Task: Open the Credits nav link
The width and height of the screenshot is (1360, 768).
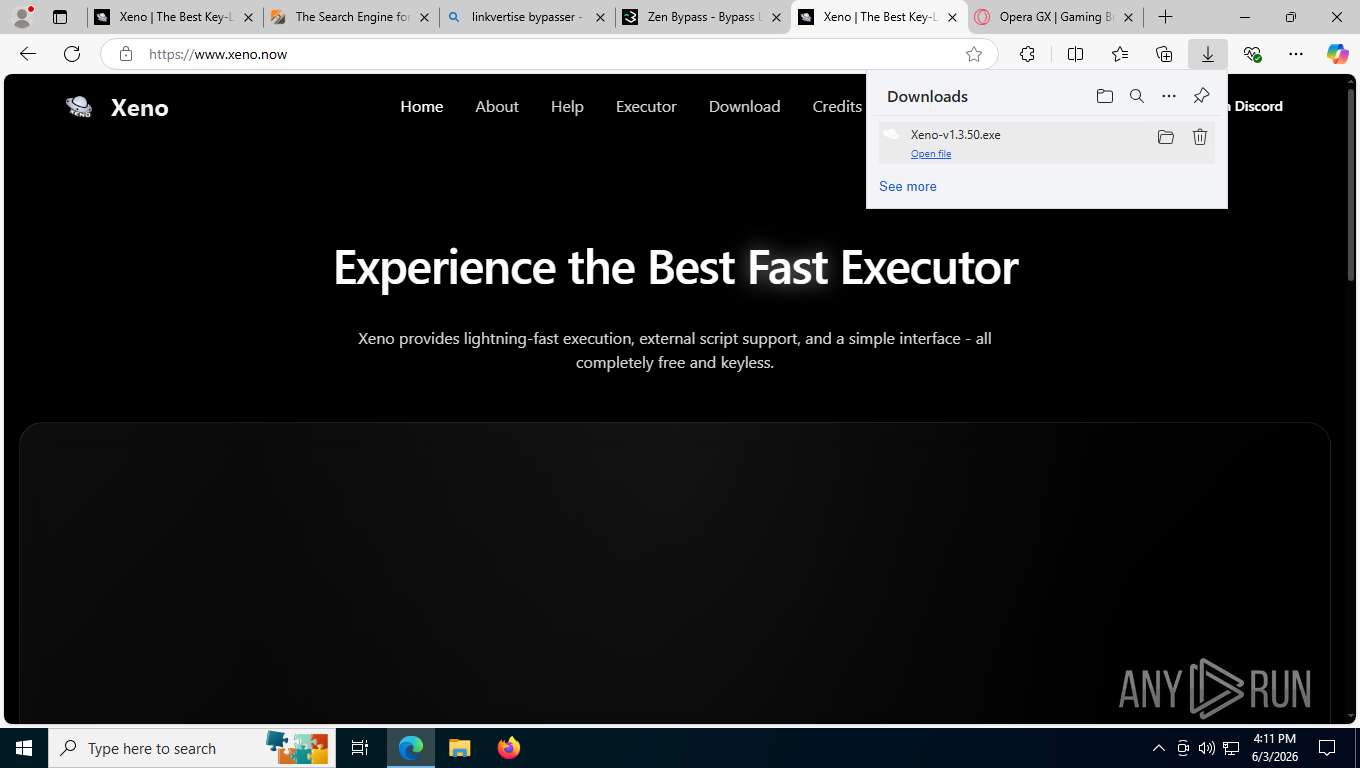Action: point(837,106)
